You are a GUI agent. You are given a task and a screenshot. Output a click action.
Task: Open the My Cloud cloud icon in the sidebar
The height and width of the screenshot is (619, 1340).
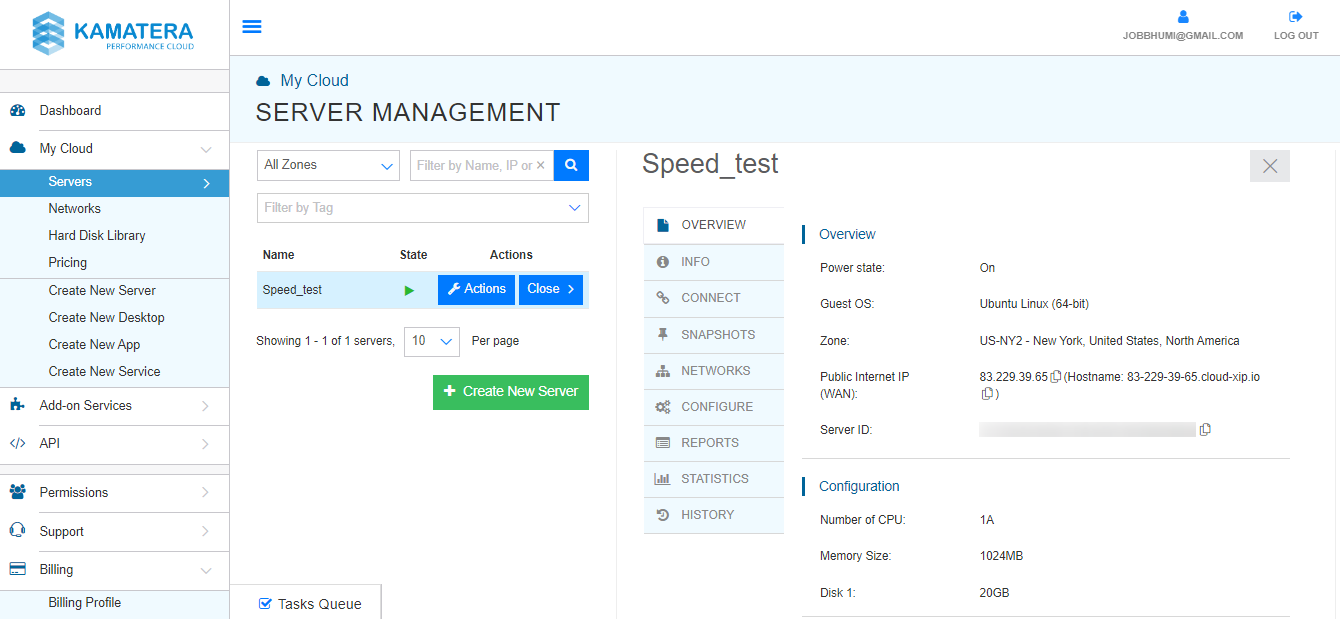(18, 147)
